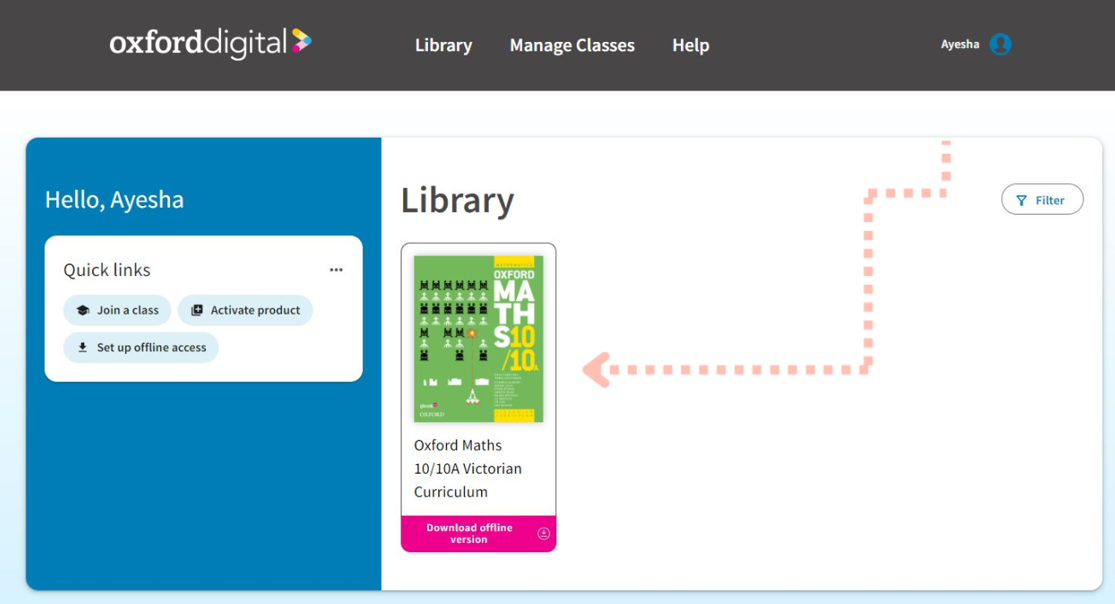
Task: Click Set up offline access quick link
Action: coord(141,347)
